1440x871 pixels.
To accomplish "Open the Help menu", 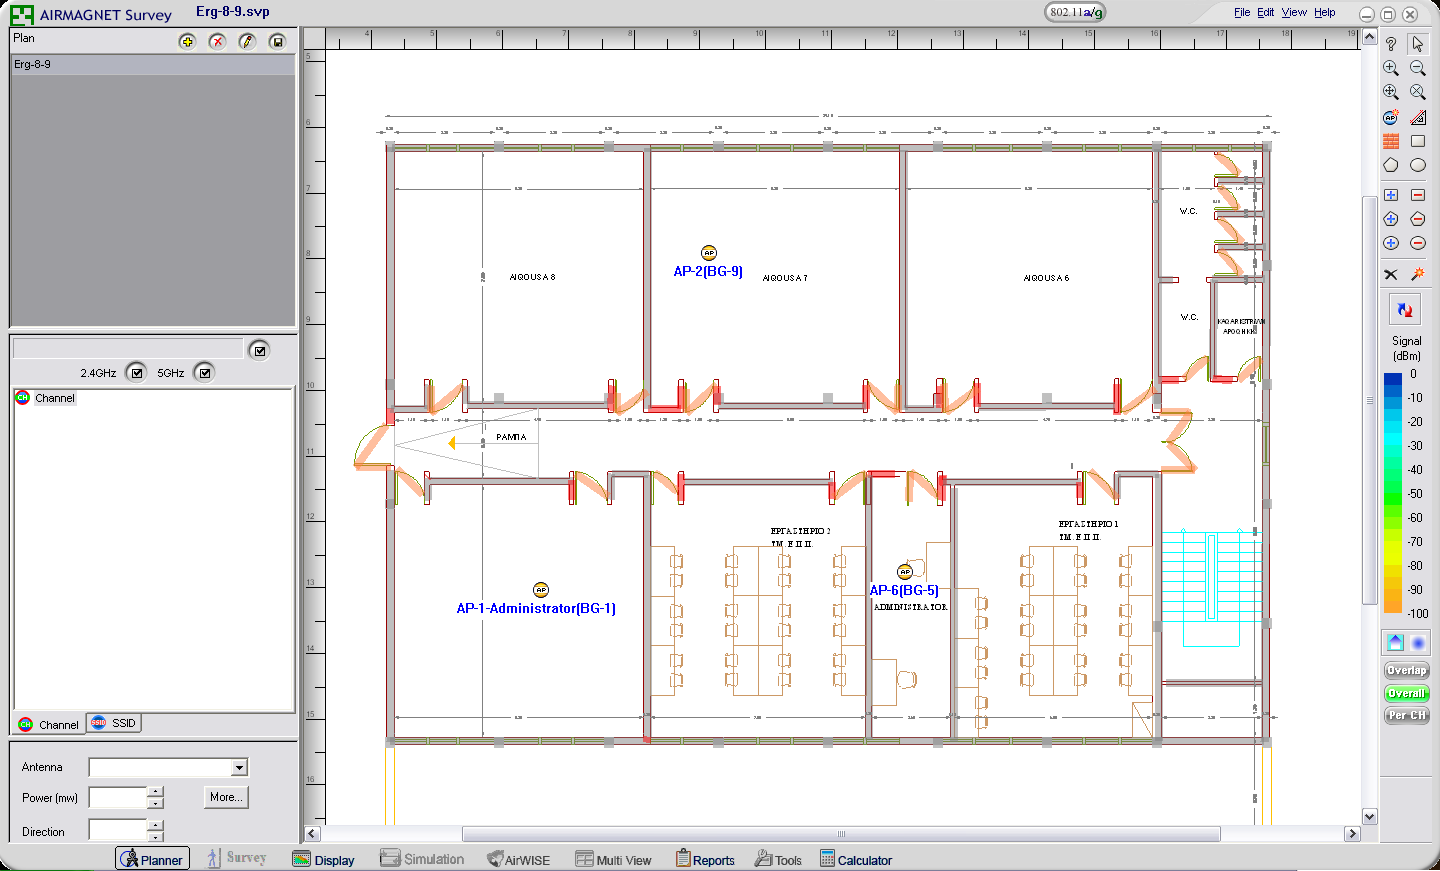I will 1325,12.
